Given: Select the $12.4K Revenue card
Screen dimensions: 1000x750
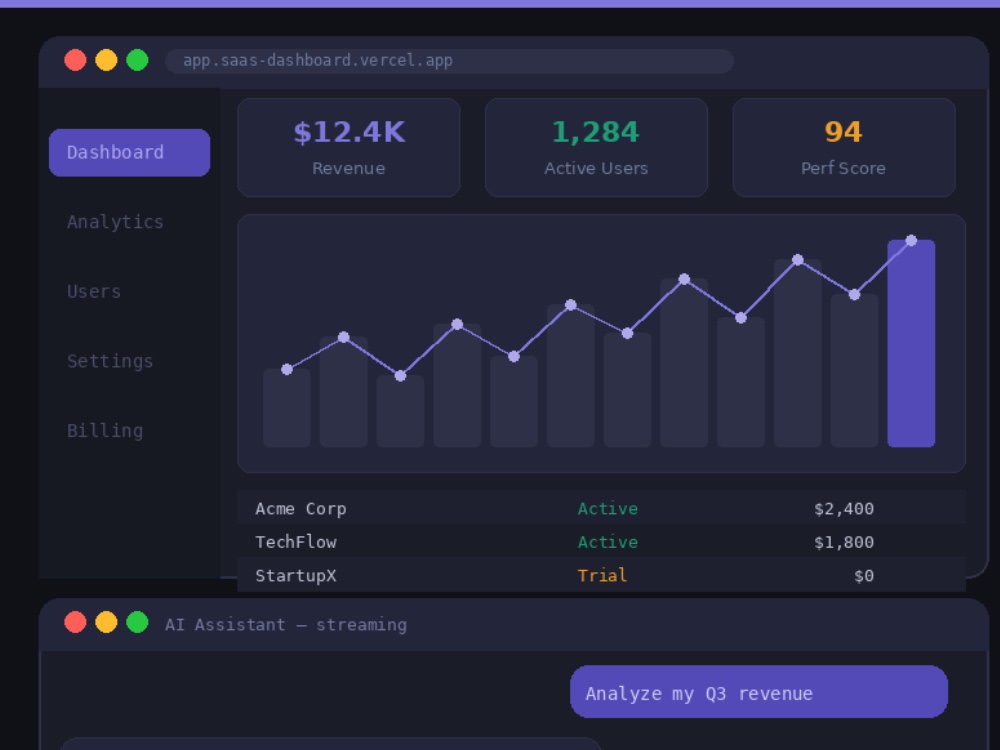Looking at the screenshot, I should click(x=349, y=147).
